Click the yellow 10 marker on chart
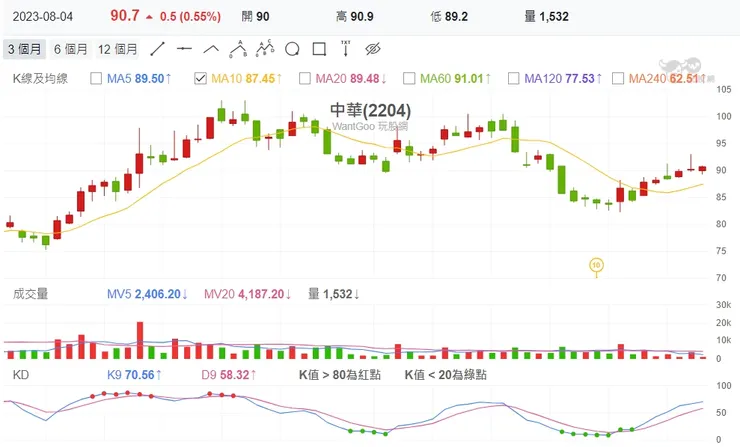 (596, 265)
